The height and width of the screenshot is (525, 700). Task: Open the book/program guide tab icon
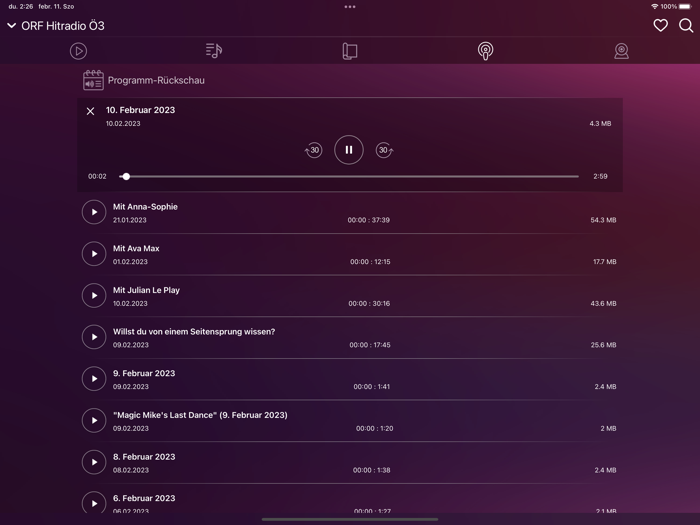[350, 51]
